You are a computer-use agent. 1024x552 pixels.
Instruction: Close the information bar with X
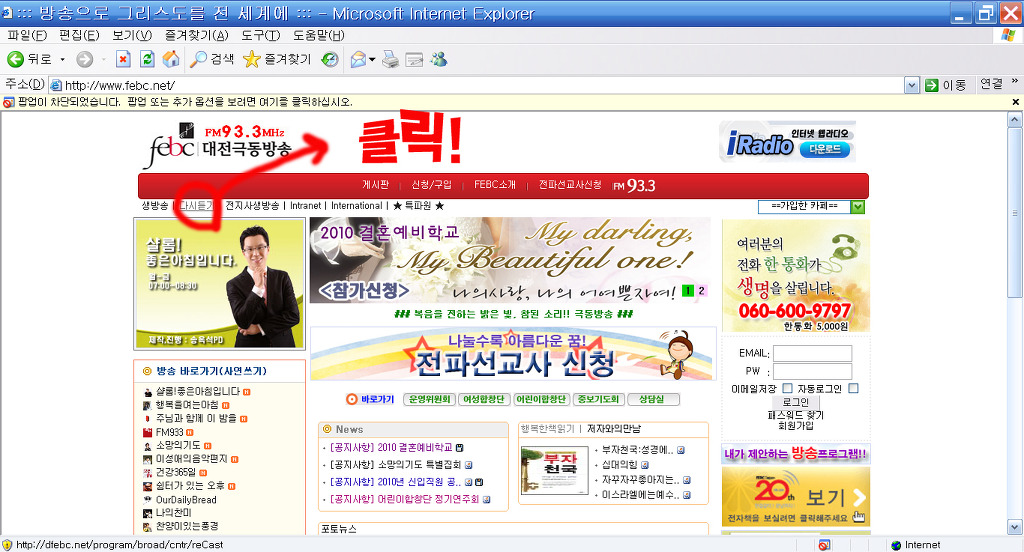(1016, 102)
